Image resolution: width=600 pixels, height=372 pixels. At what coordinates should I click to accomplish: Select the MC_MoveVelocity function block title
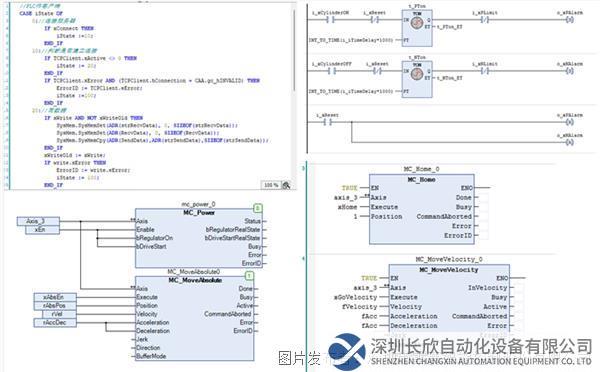(x=449, y=270)
